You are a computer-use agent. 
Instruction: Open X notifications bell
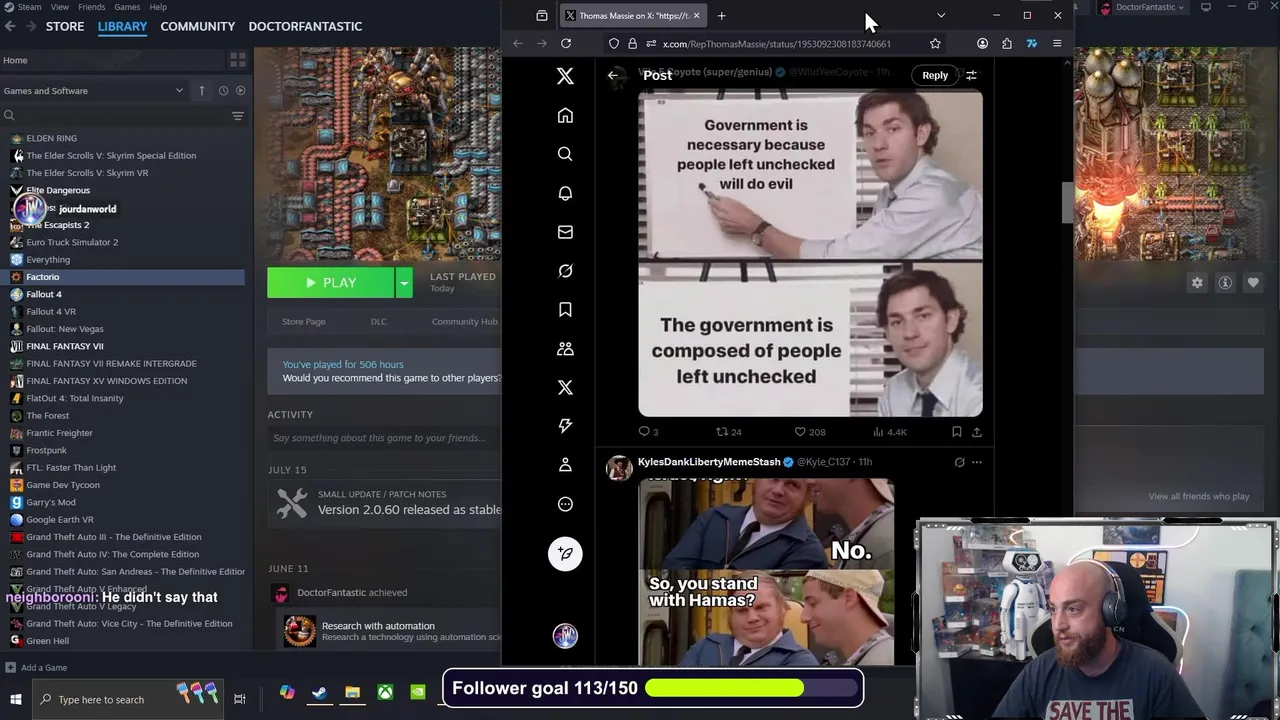point(565,193)
